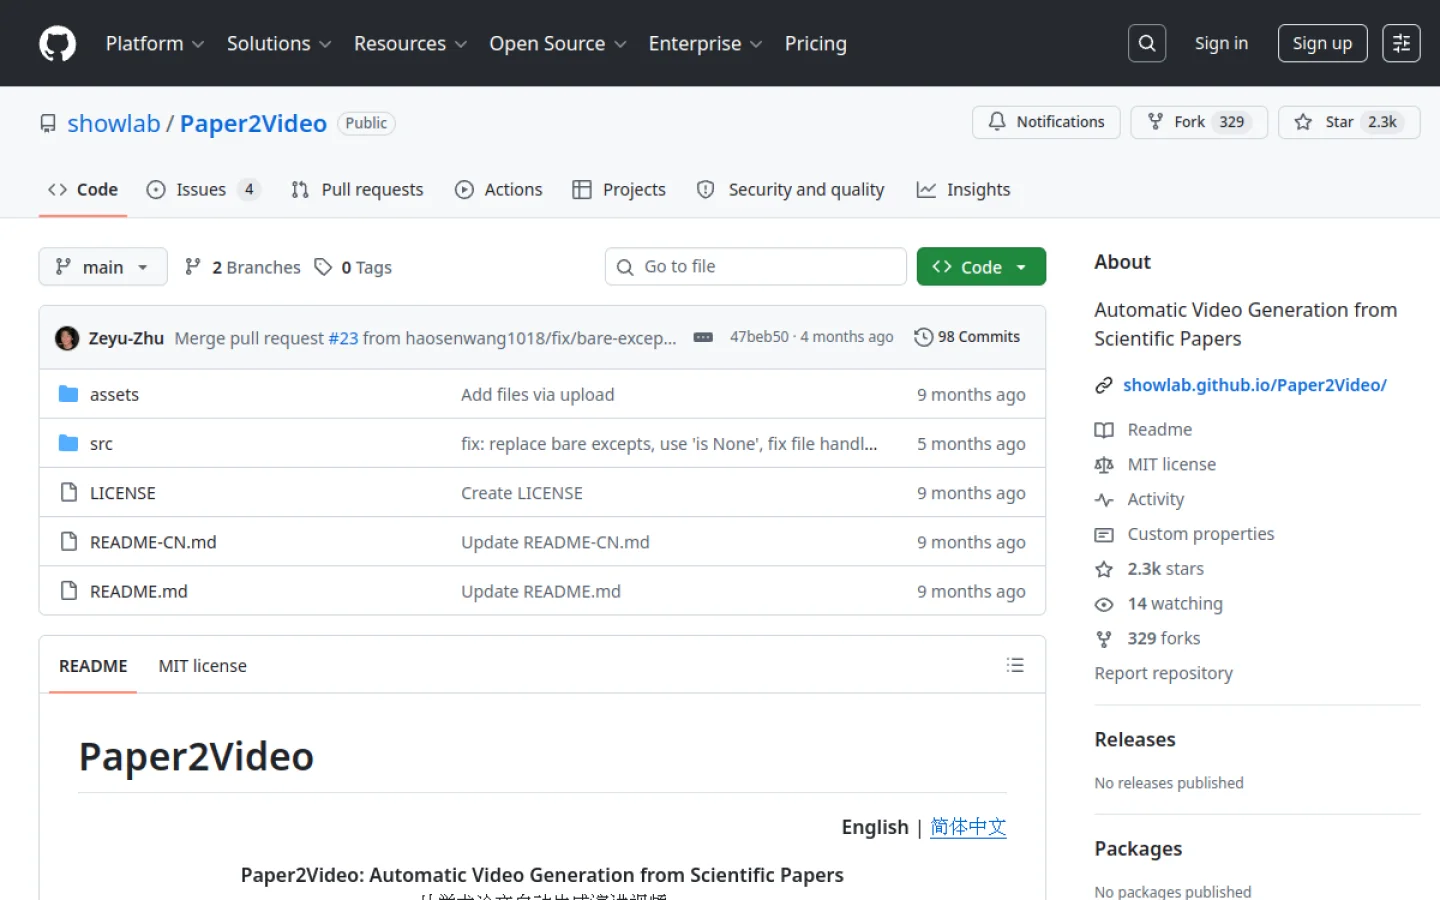Viewport: 1440px width, 900px height.
Task: Expand the Resources menu
Action: tap(410, 44)
